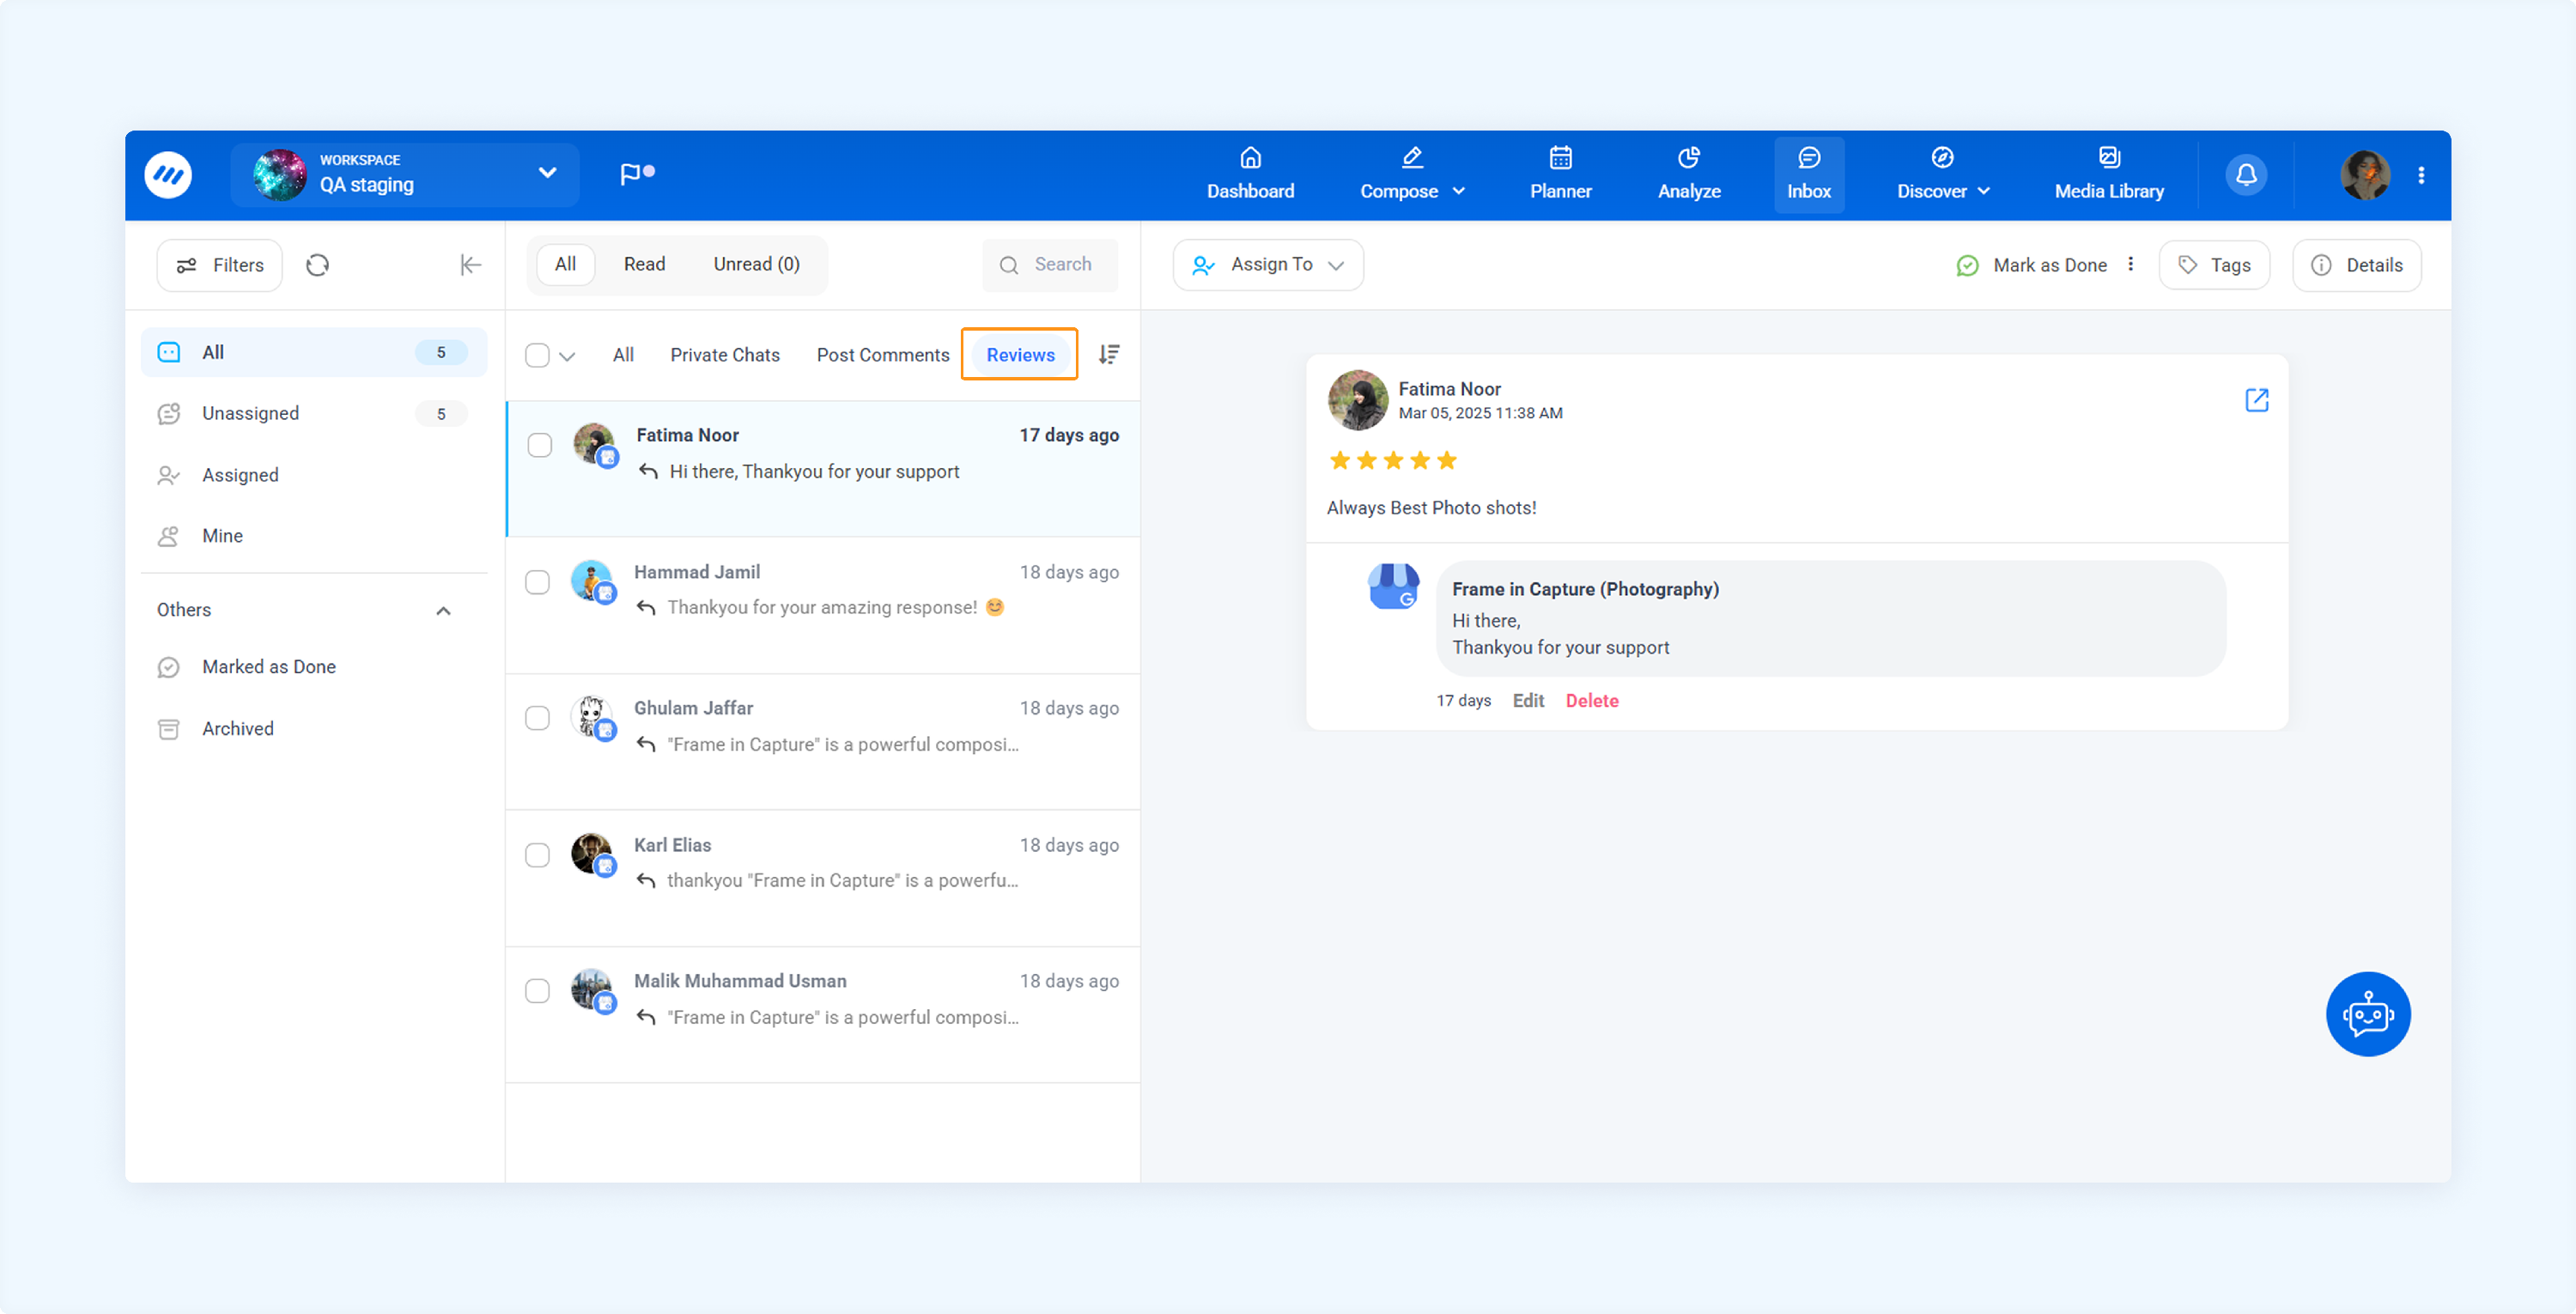Click the search magnifier icon

[1009, 265]
